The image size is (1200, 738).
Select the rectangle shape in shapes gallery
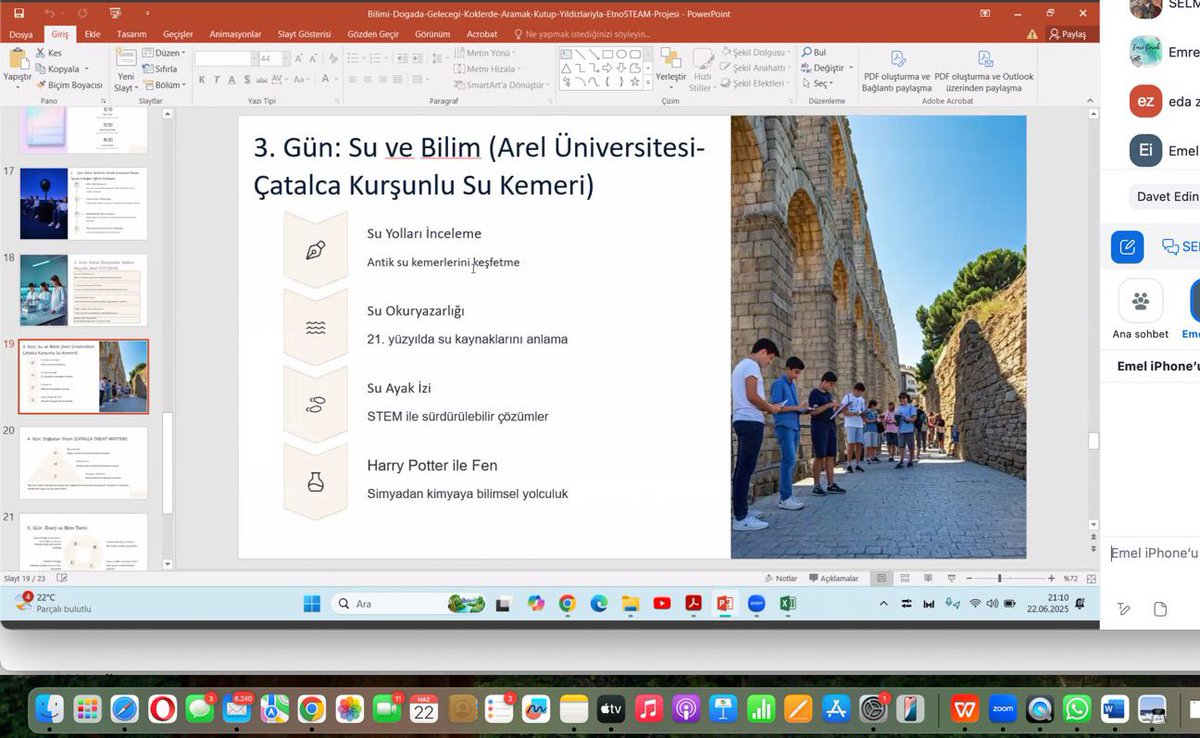(x=607, y=54)
